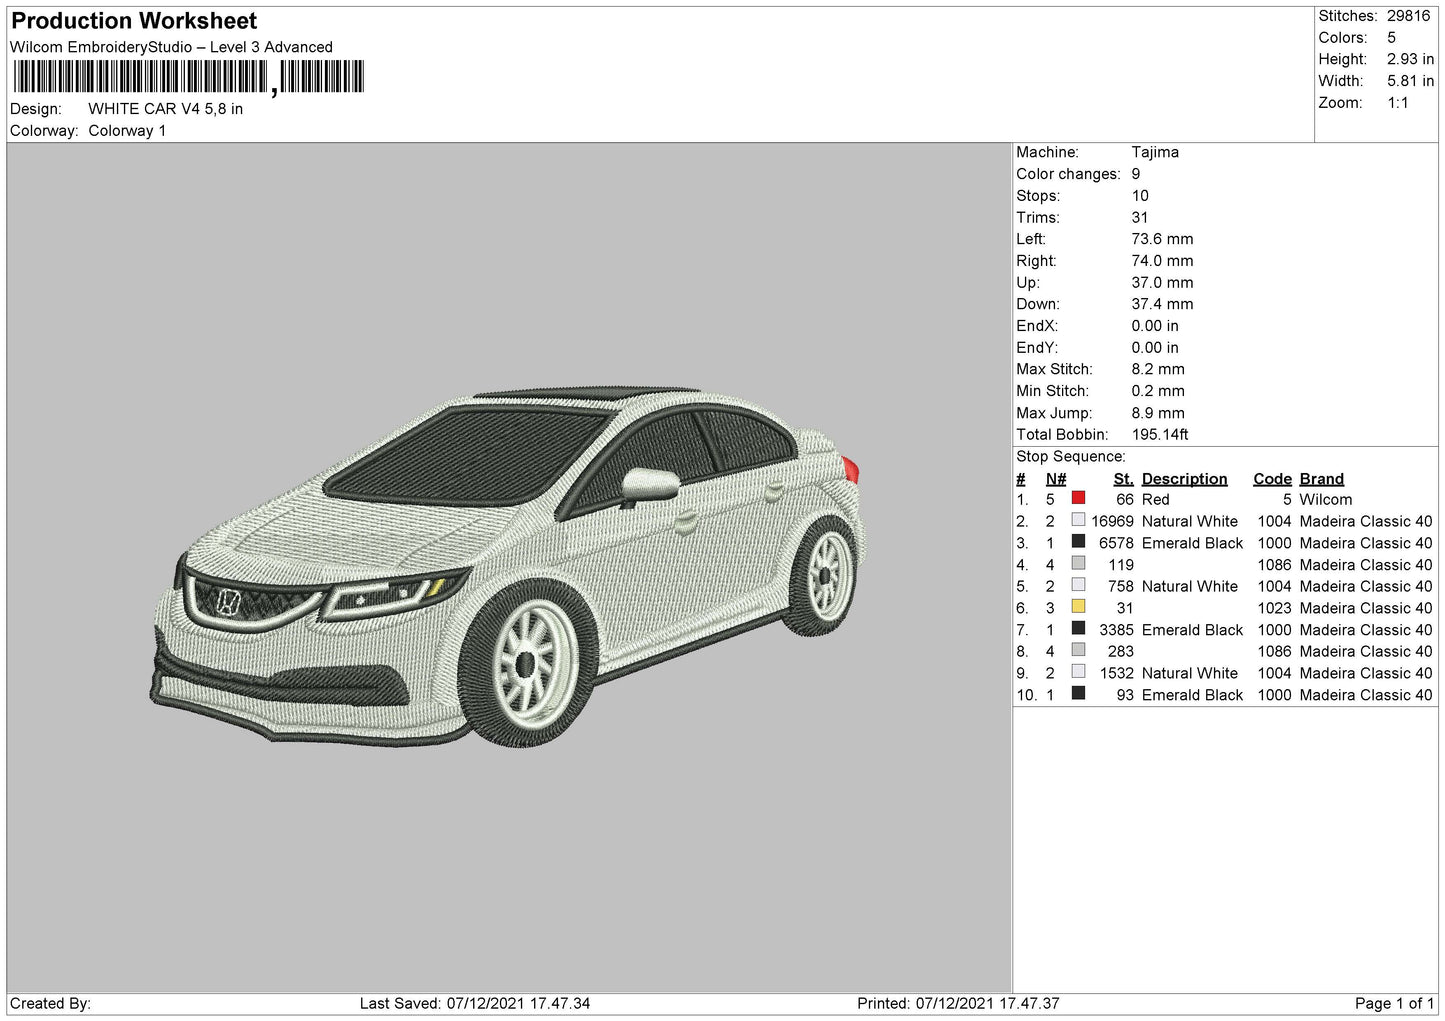Click the Max Jump value '8.9 mm'
Viewport: 1445px width, 1021px height.
(1158, 413)
